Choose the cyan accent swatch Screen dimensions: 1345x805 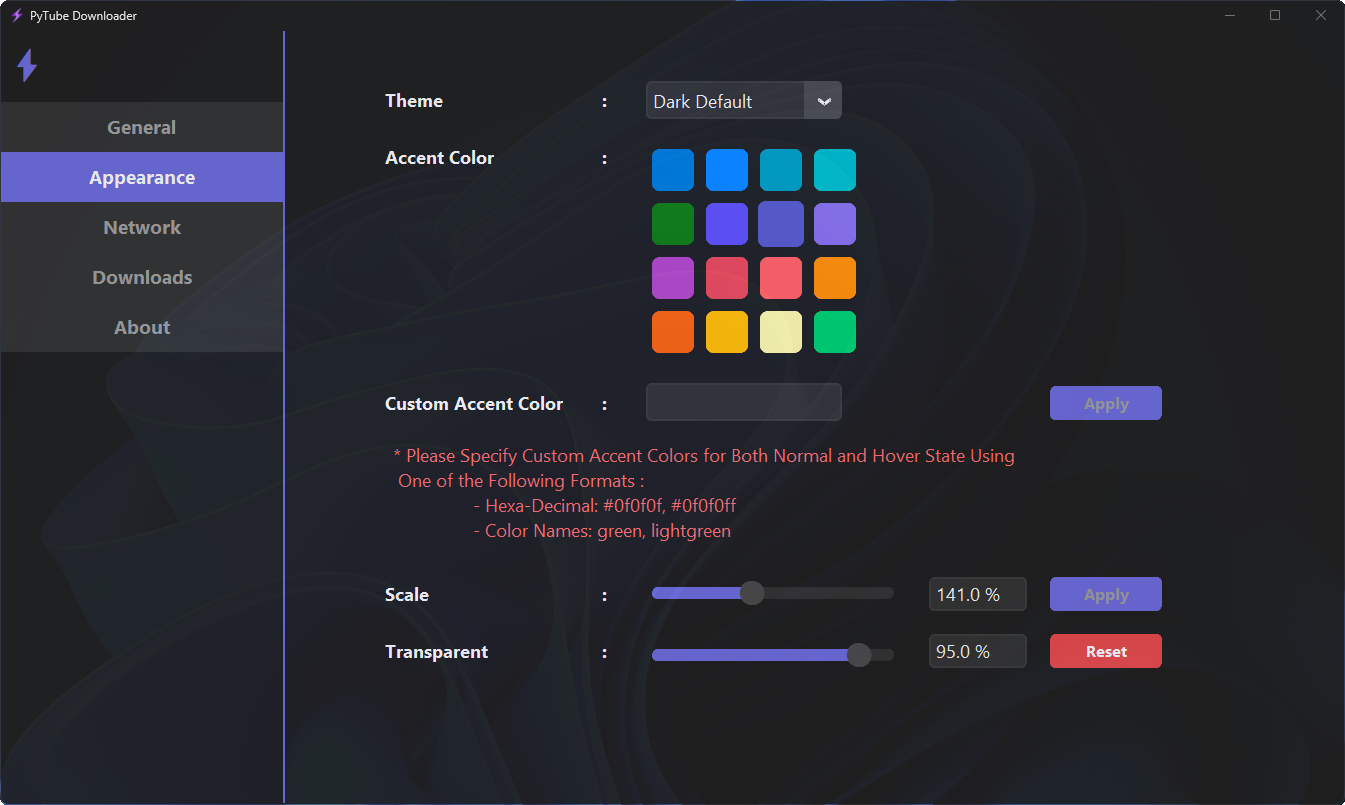pyautogui.click(x=835, y=170)
